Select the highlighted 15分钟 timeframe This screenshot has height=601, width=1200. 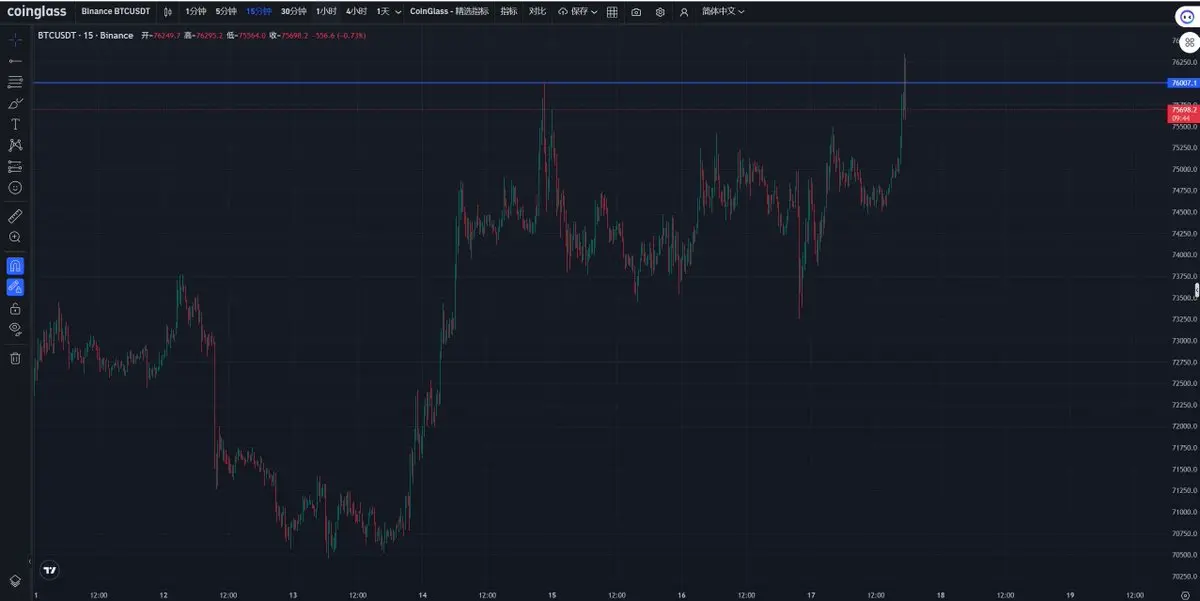tap(258, 12)
